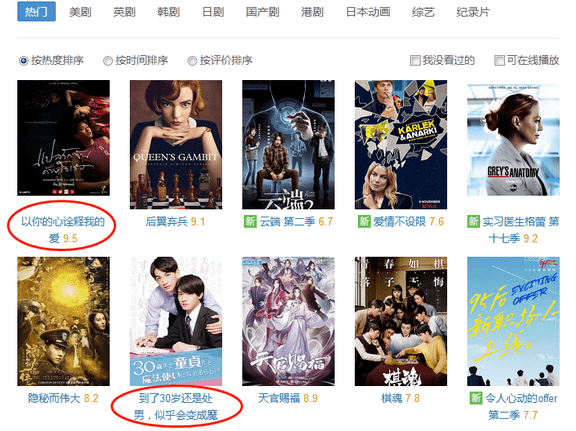The height and width of the screenshot is (431, 576).
Task: Open the 棋魂 poster thumbnail
Action: [x=401, y=322]
